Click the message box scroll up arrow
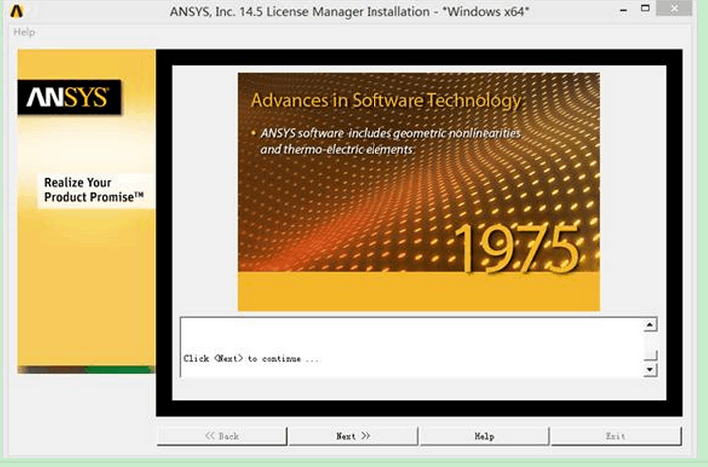This screenshot has width=708, height=467. 650,324
